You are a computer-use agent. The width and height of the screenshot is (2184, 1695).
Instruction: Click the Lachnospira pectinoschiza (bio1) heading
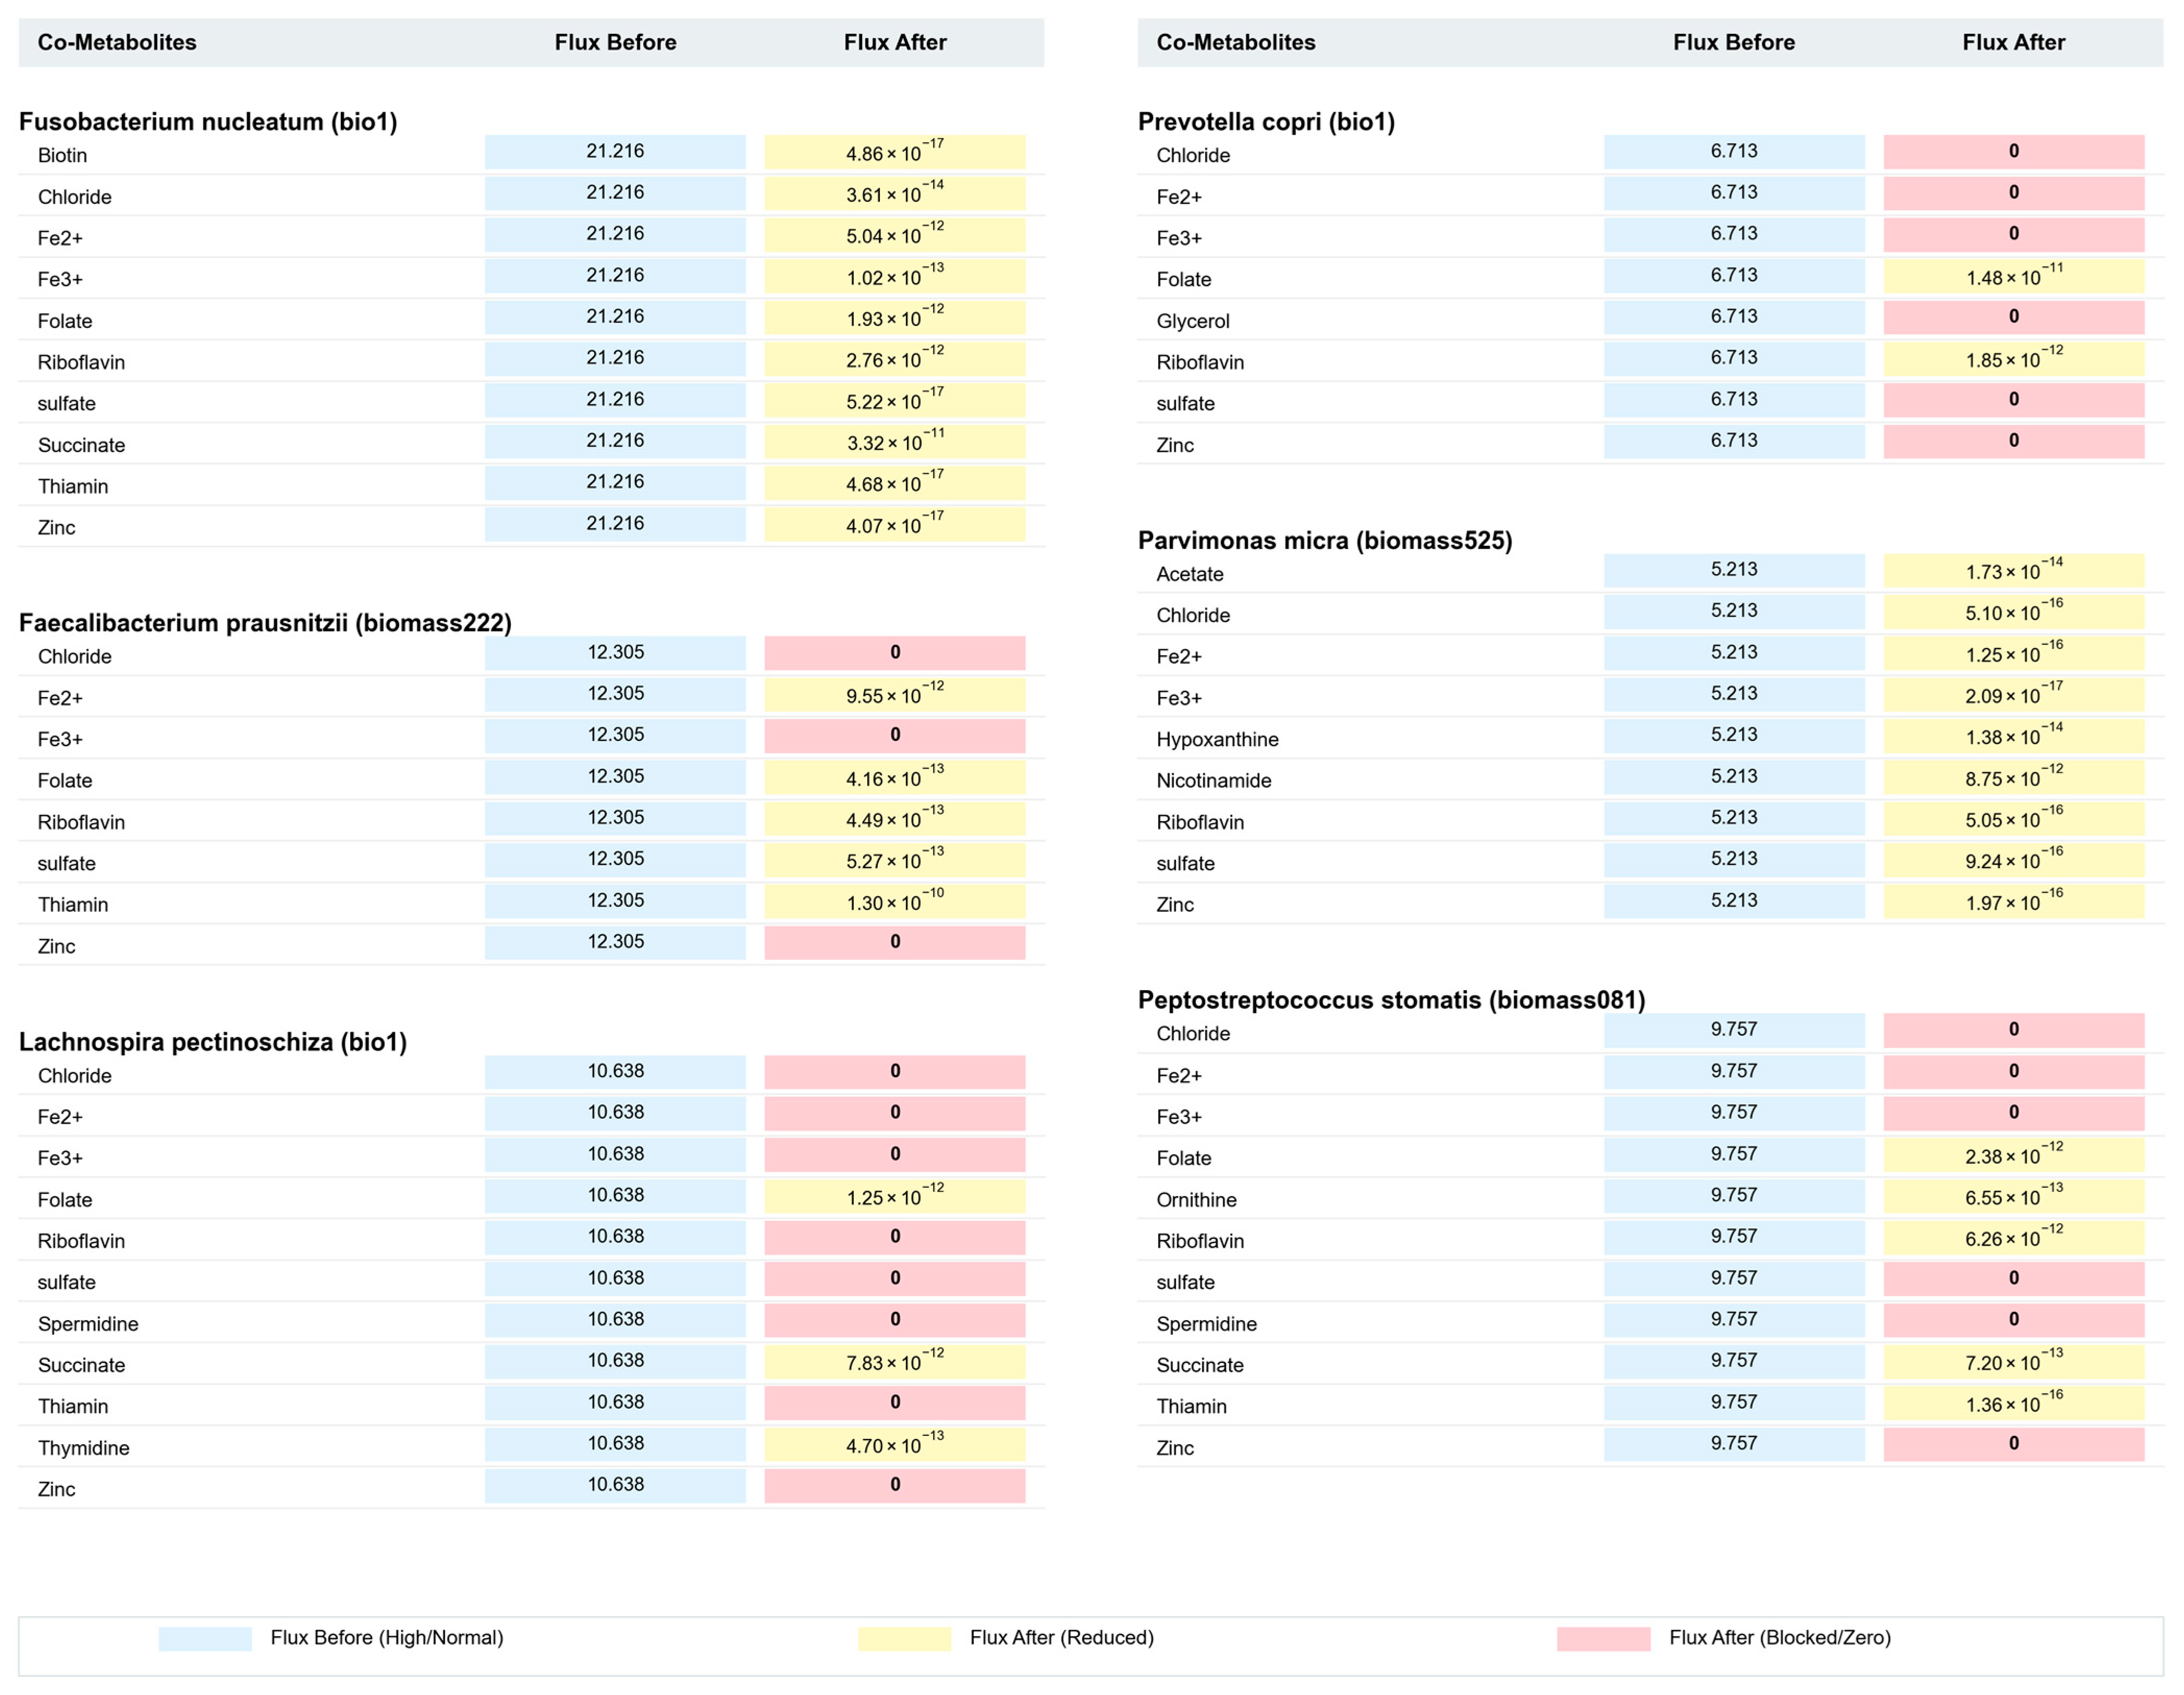[213, 1041]
